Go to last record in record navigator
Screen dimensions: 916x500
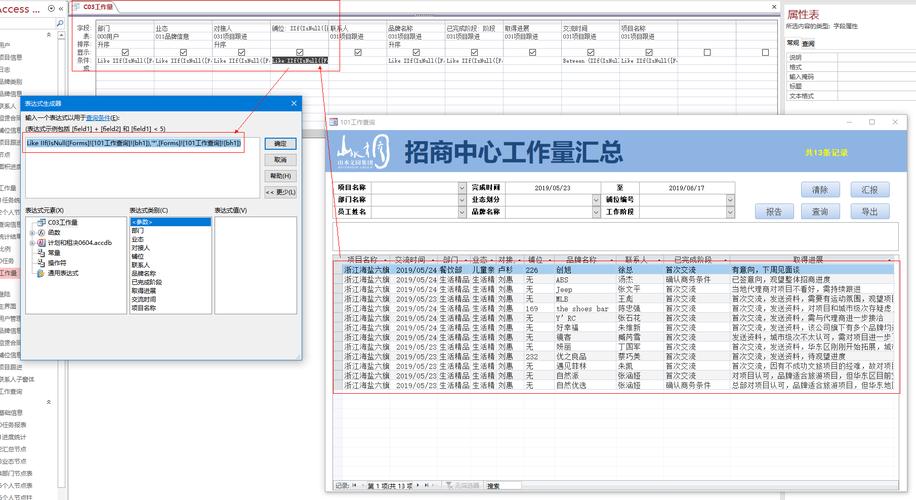(x=426, y=485)
